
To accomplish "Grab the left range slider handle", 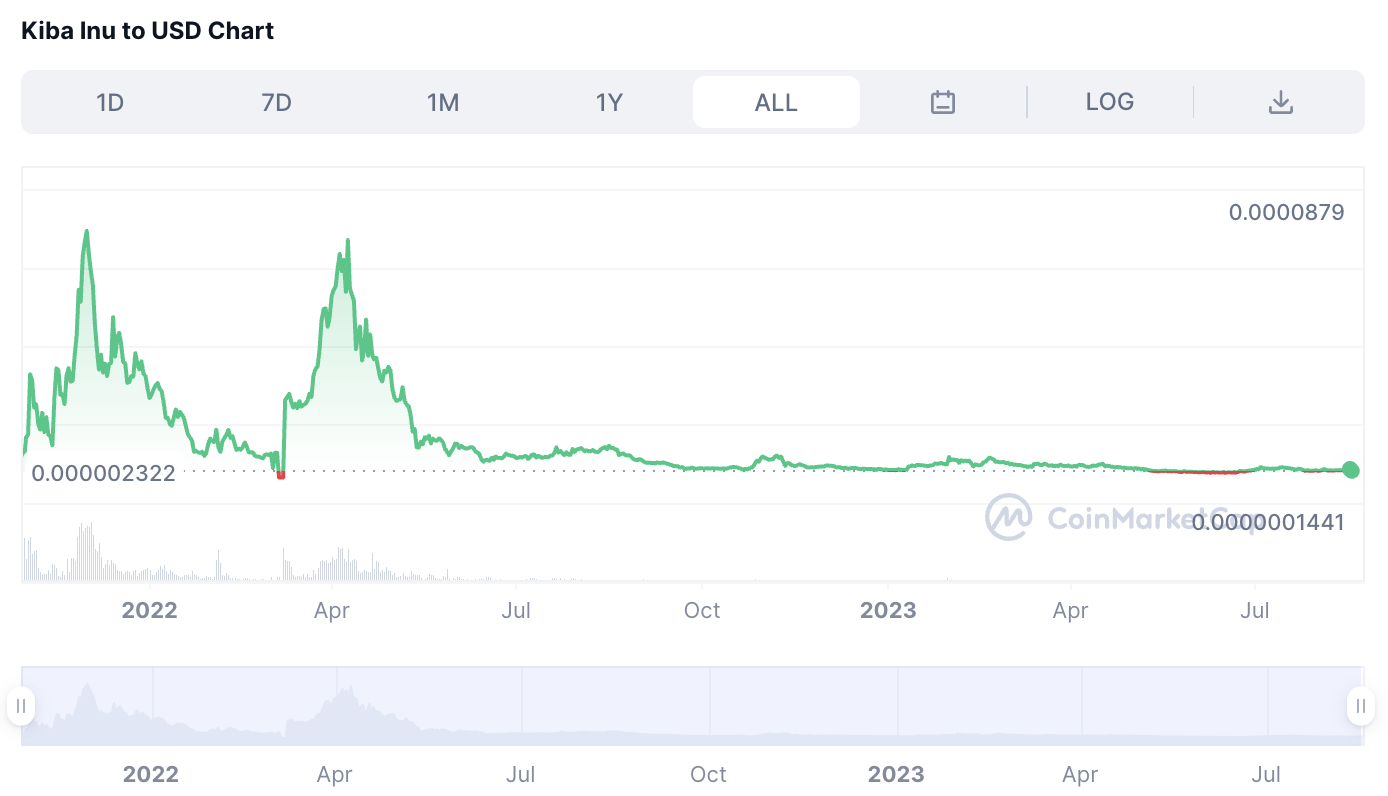I will pos(21,706).
